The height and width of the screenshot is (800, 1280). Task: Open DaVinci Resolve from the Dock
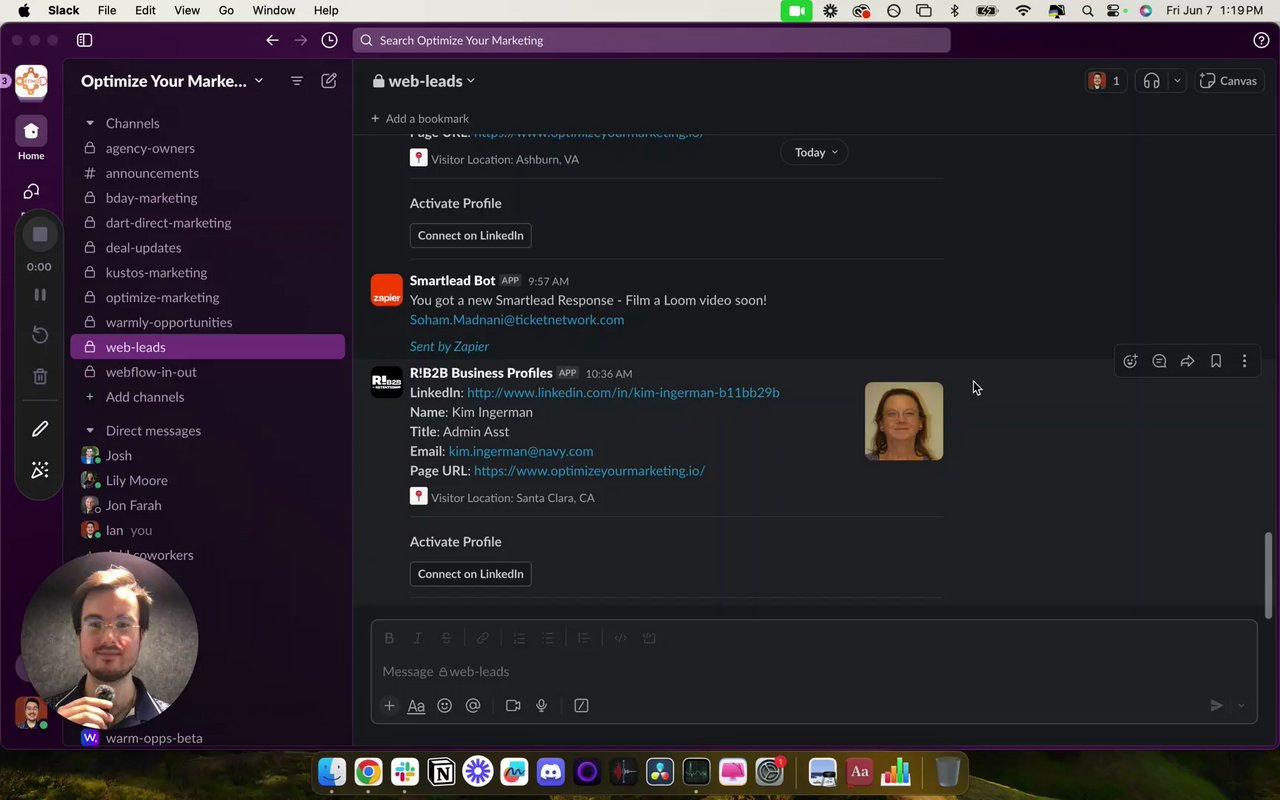[x=660, y=771]
